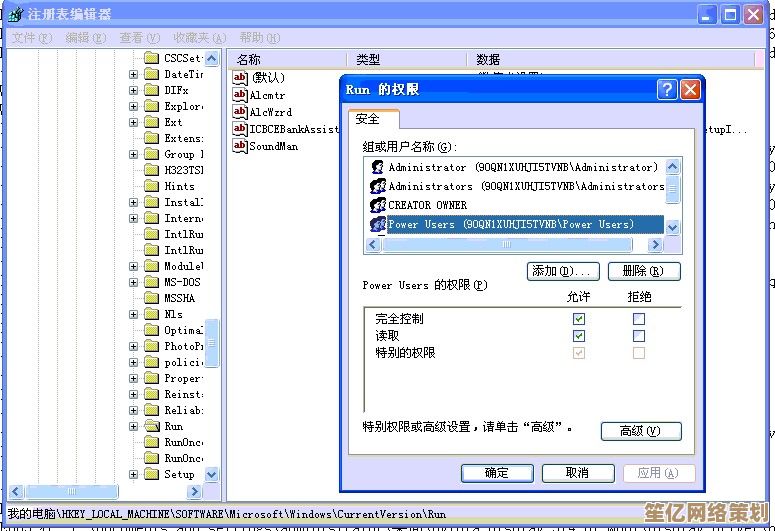The width and height of the screenshot is (775, 531).
Task: Expand the MS-DOS tree node
Action: click(133, 282)
